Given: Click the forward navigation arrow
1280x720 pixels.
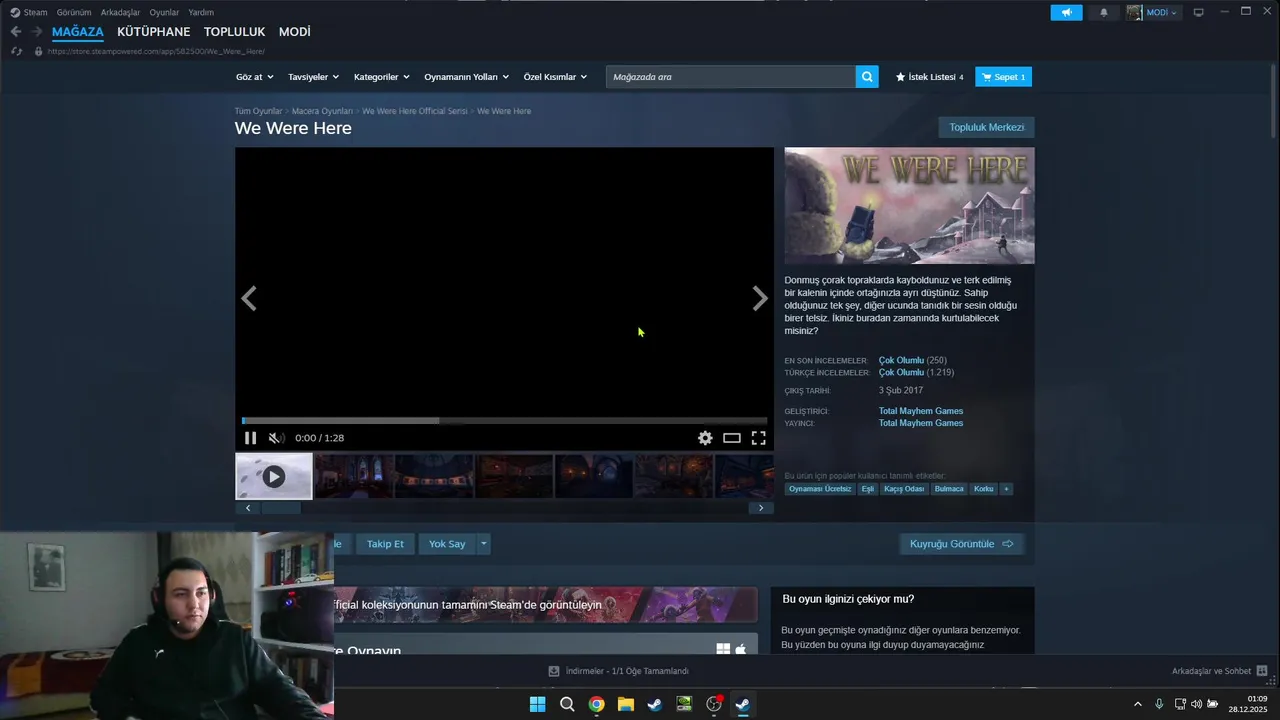Looking at the screenshot, I should pyautogui.click(x=37, y=32).
